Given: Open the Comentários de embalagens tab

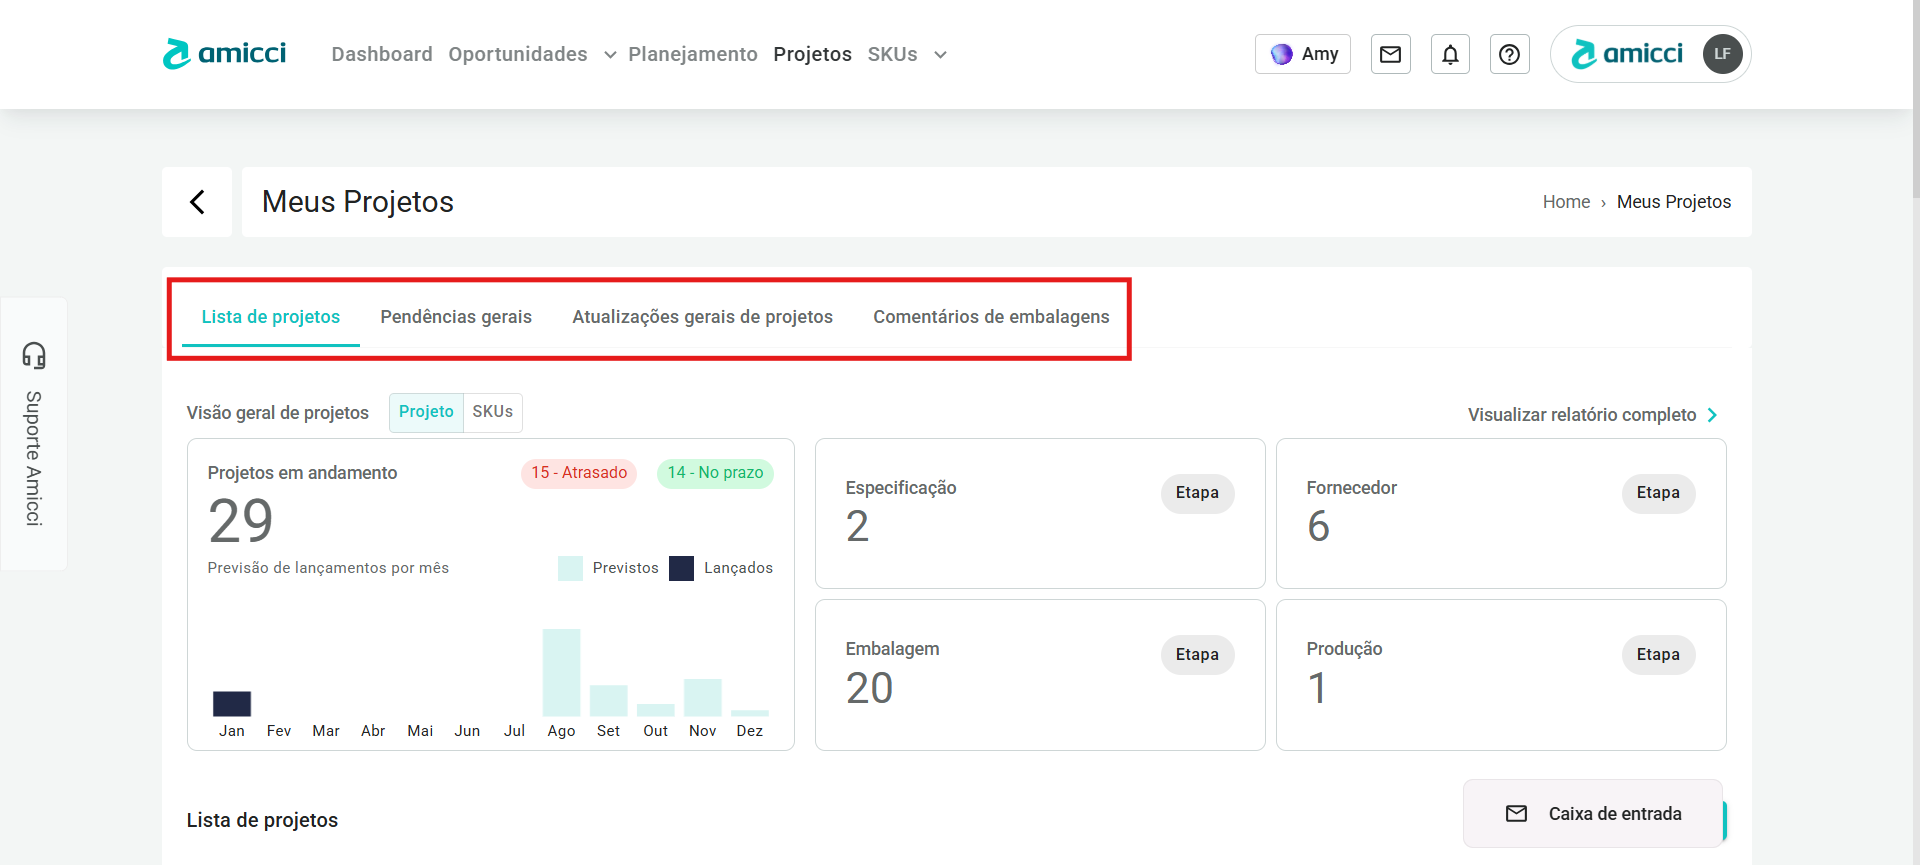Looking at the screenshot, I should pos(991,317).
